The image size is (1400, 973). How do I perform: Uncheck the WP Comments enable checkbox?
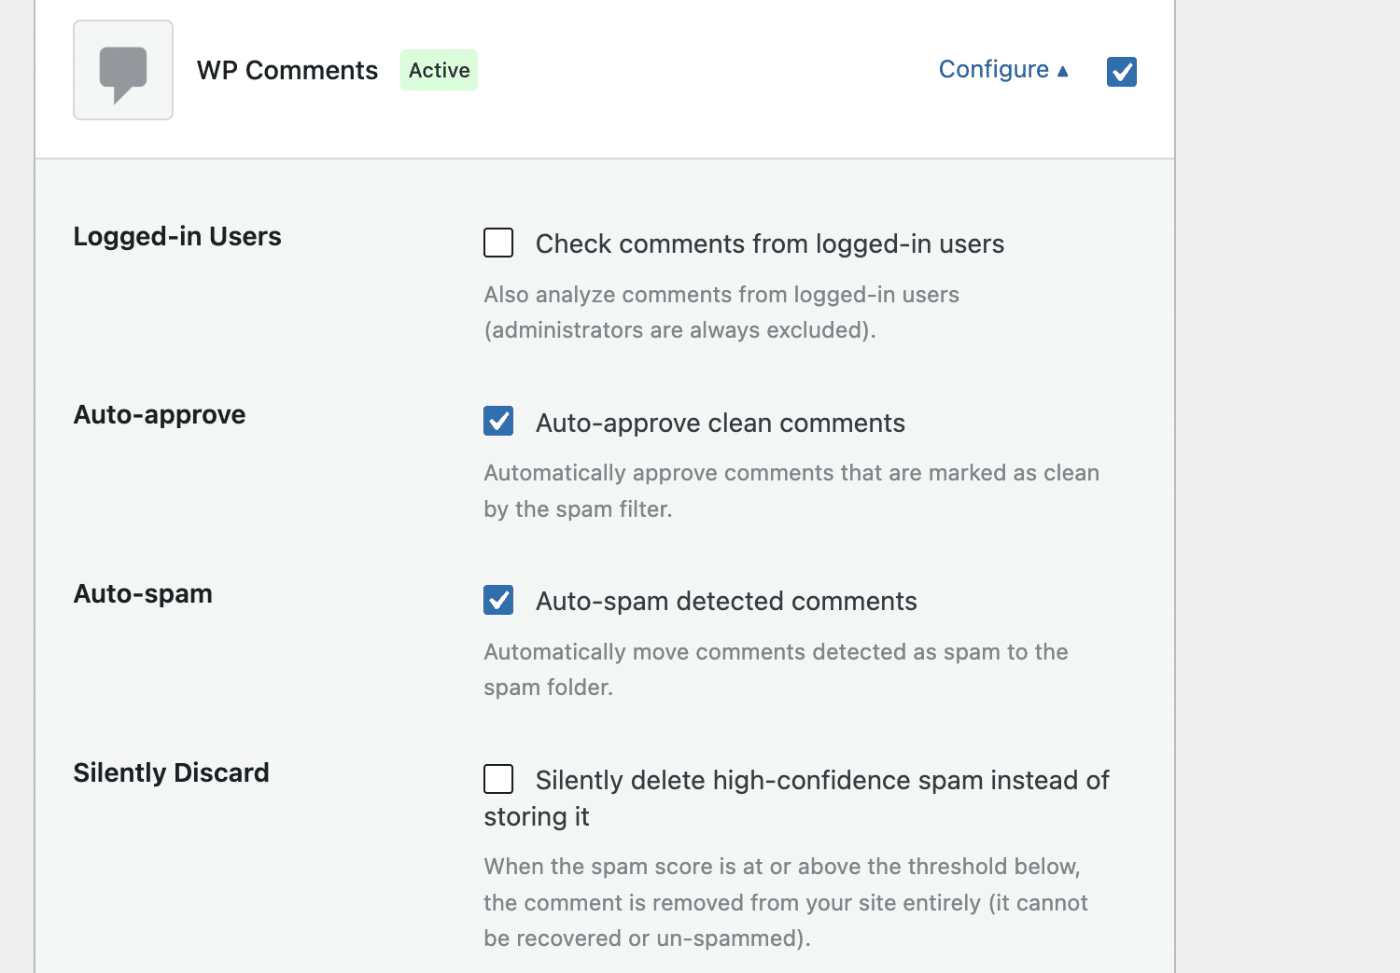(x=1122, y=72)
